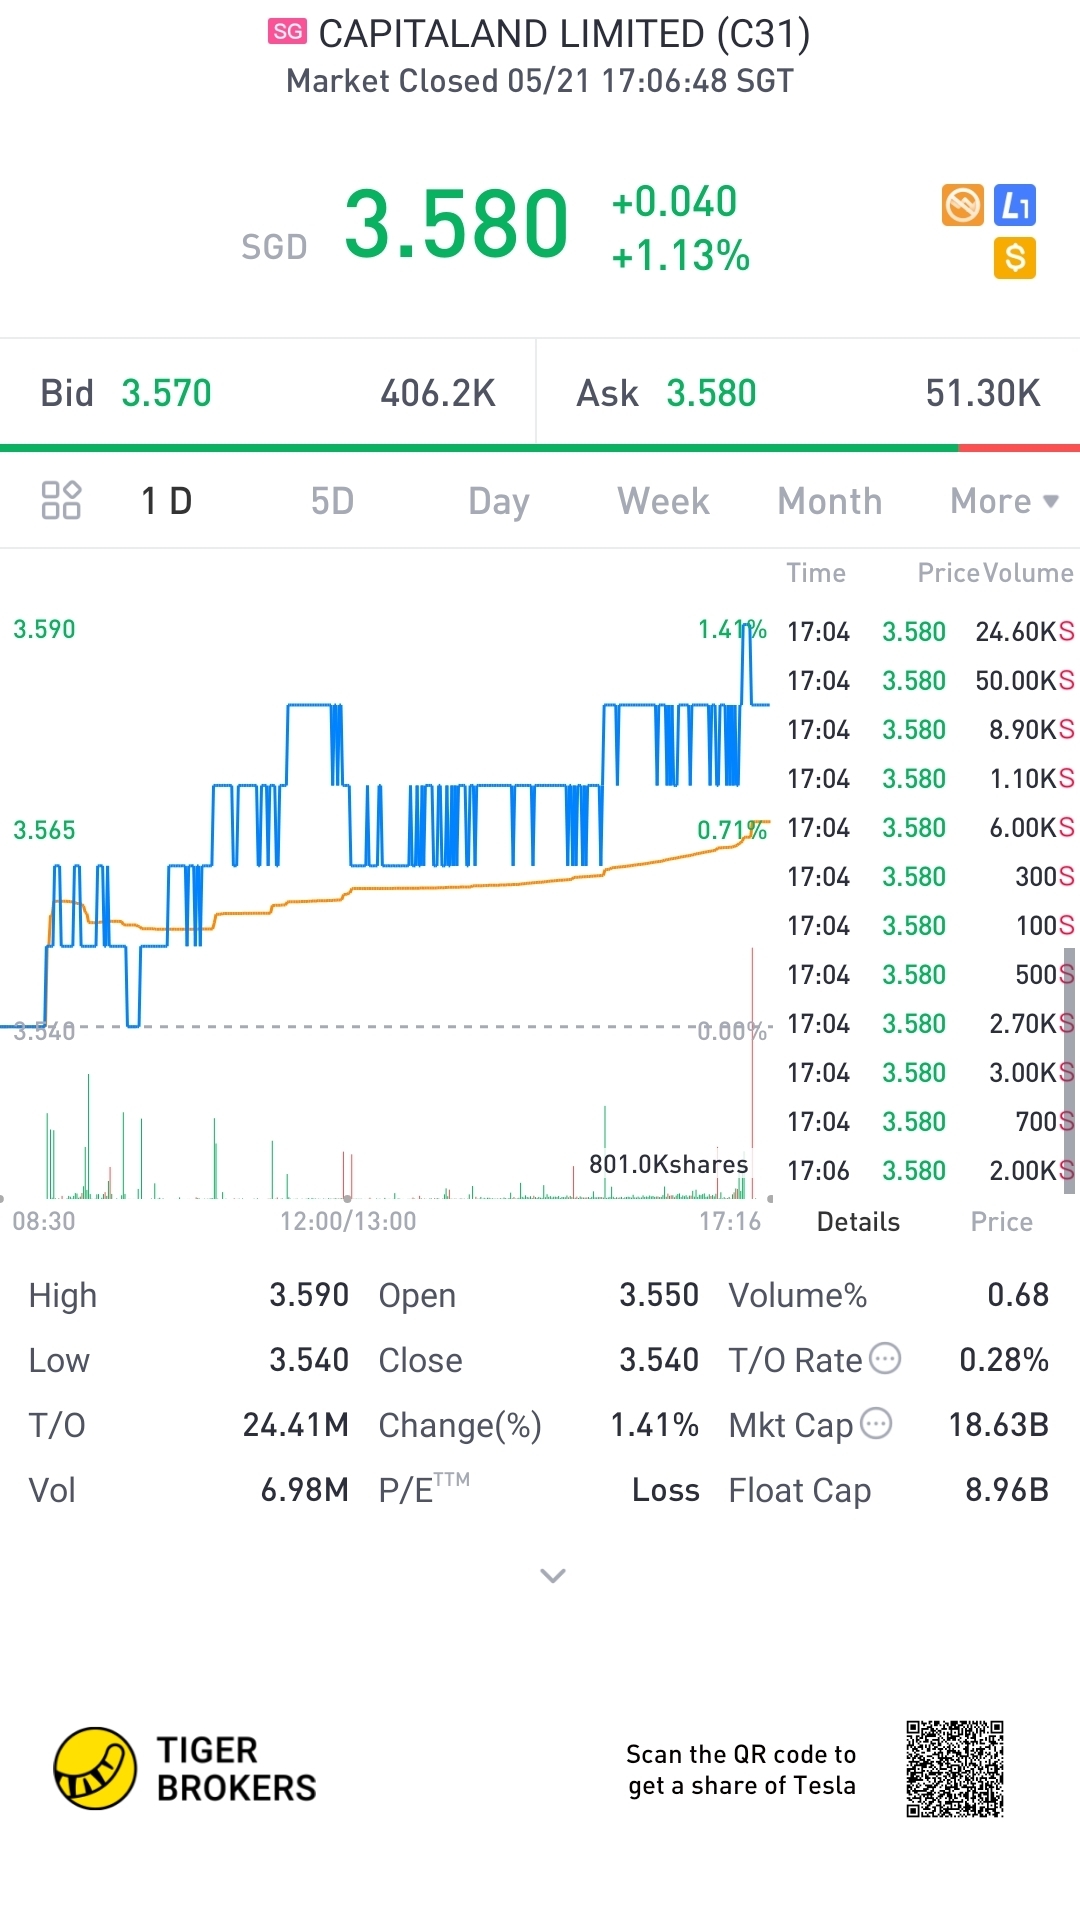Tap the Bid price 3.570
Viewport: 1080px width, 1920px height.
(166, 393)
